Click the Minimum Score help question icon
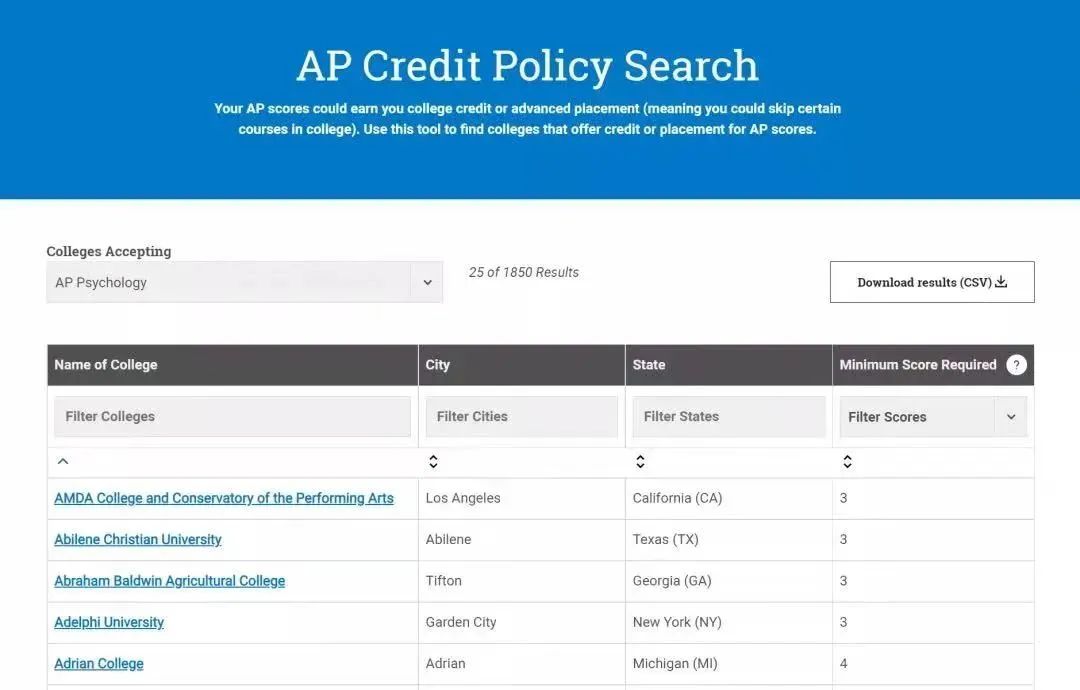1080x690 pixels. [1016, 365]
